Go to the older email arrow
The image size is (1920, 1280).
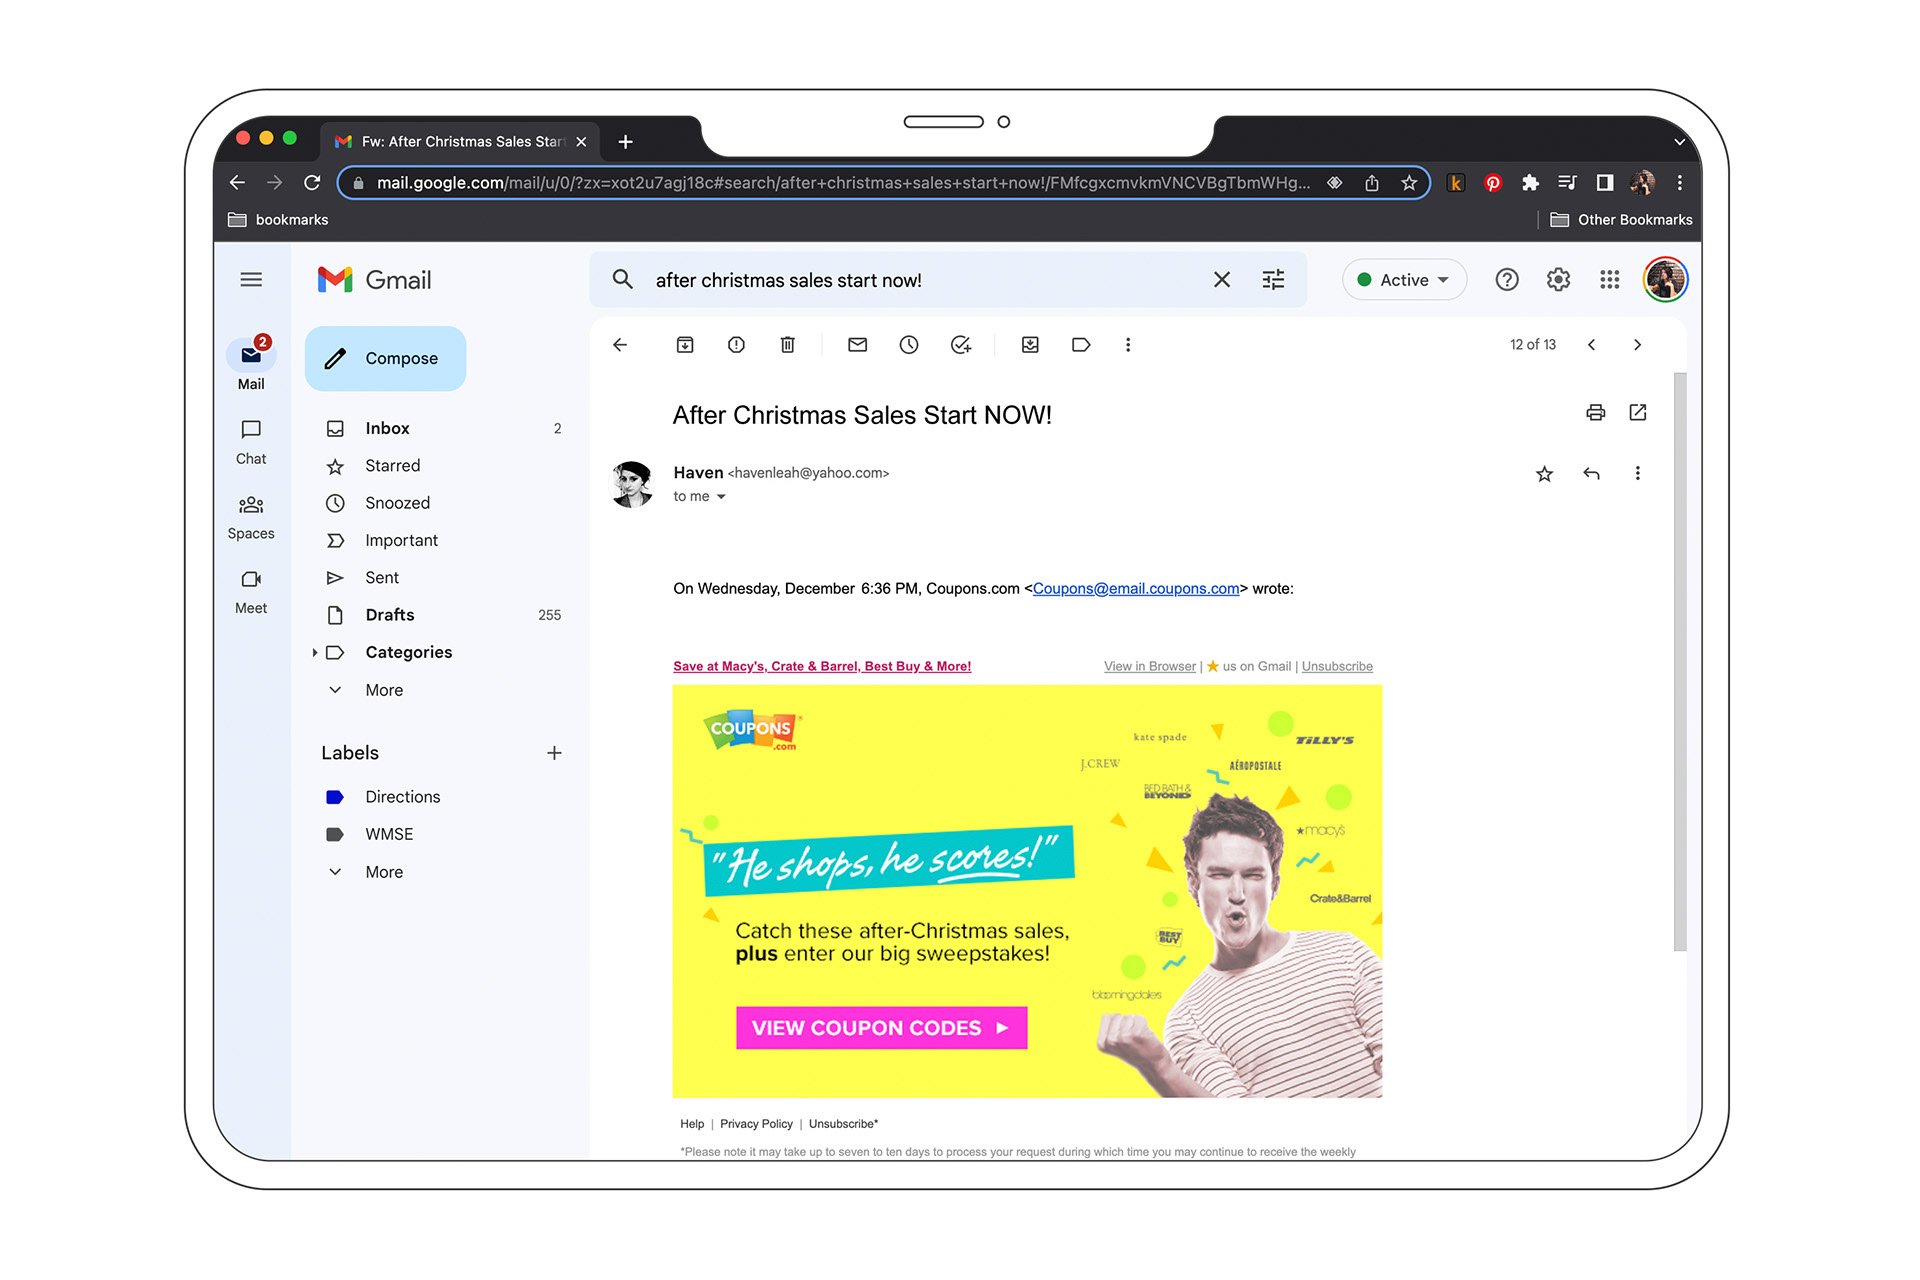pyautogui.click(x=1637, y=345)
